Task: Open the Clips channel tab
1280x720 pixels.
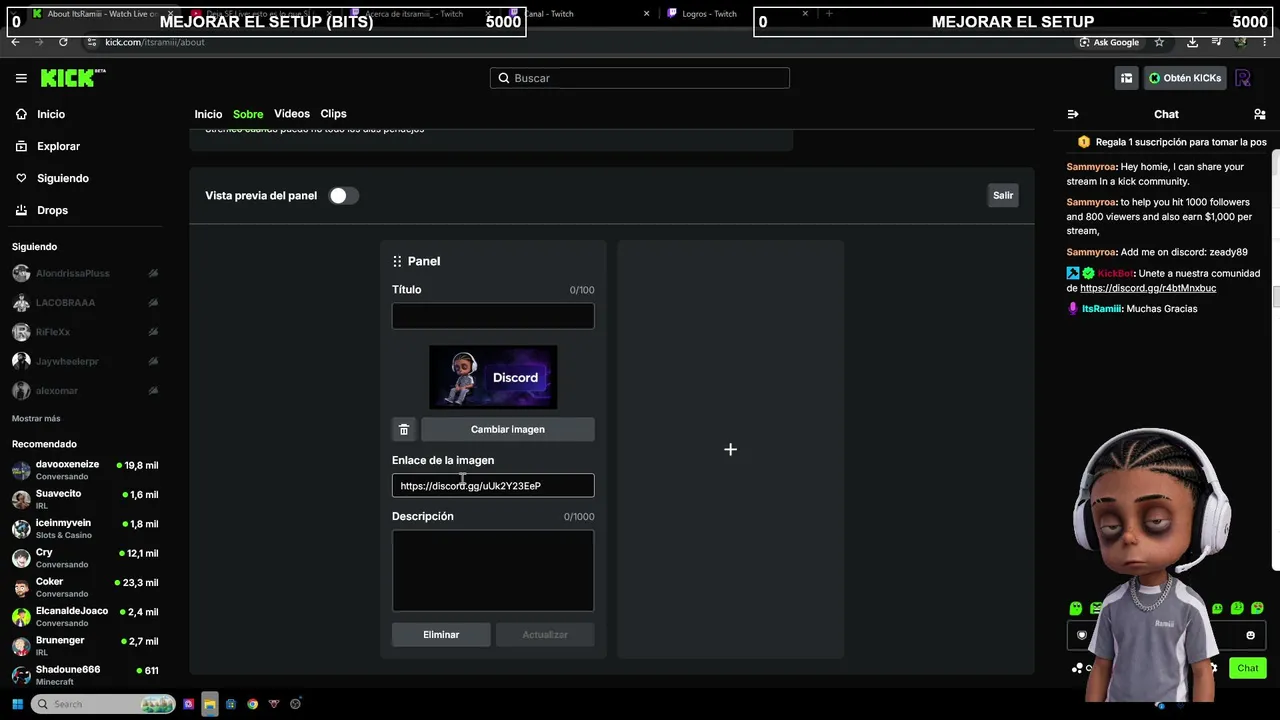Action: coord(333,114)
